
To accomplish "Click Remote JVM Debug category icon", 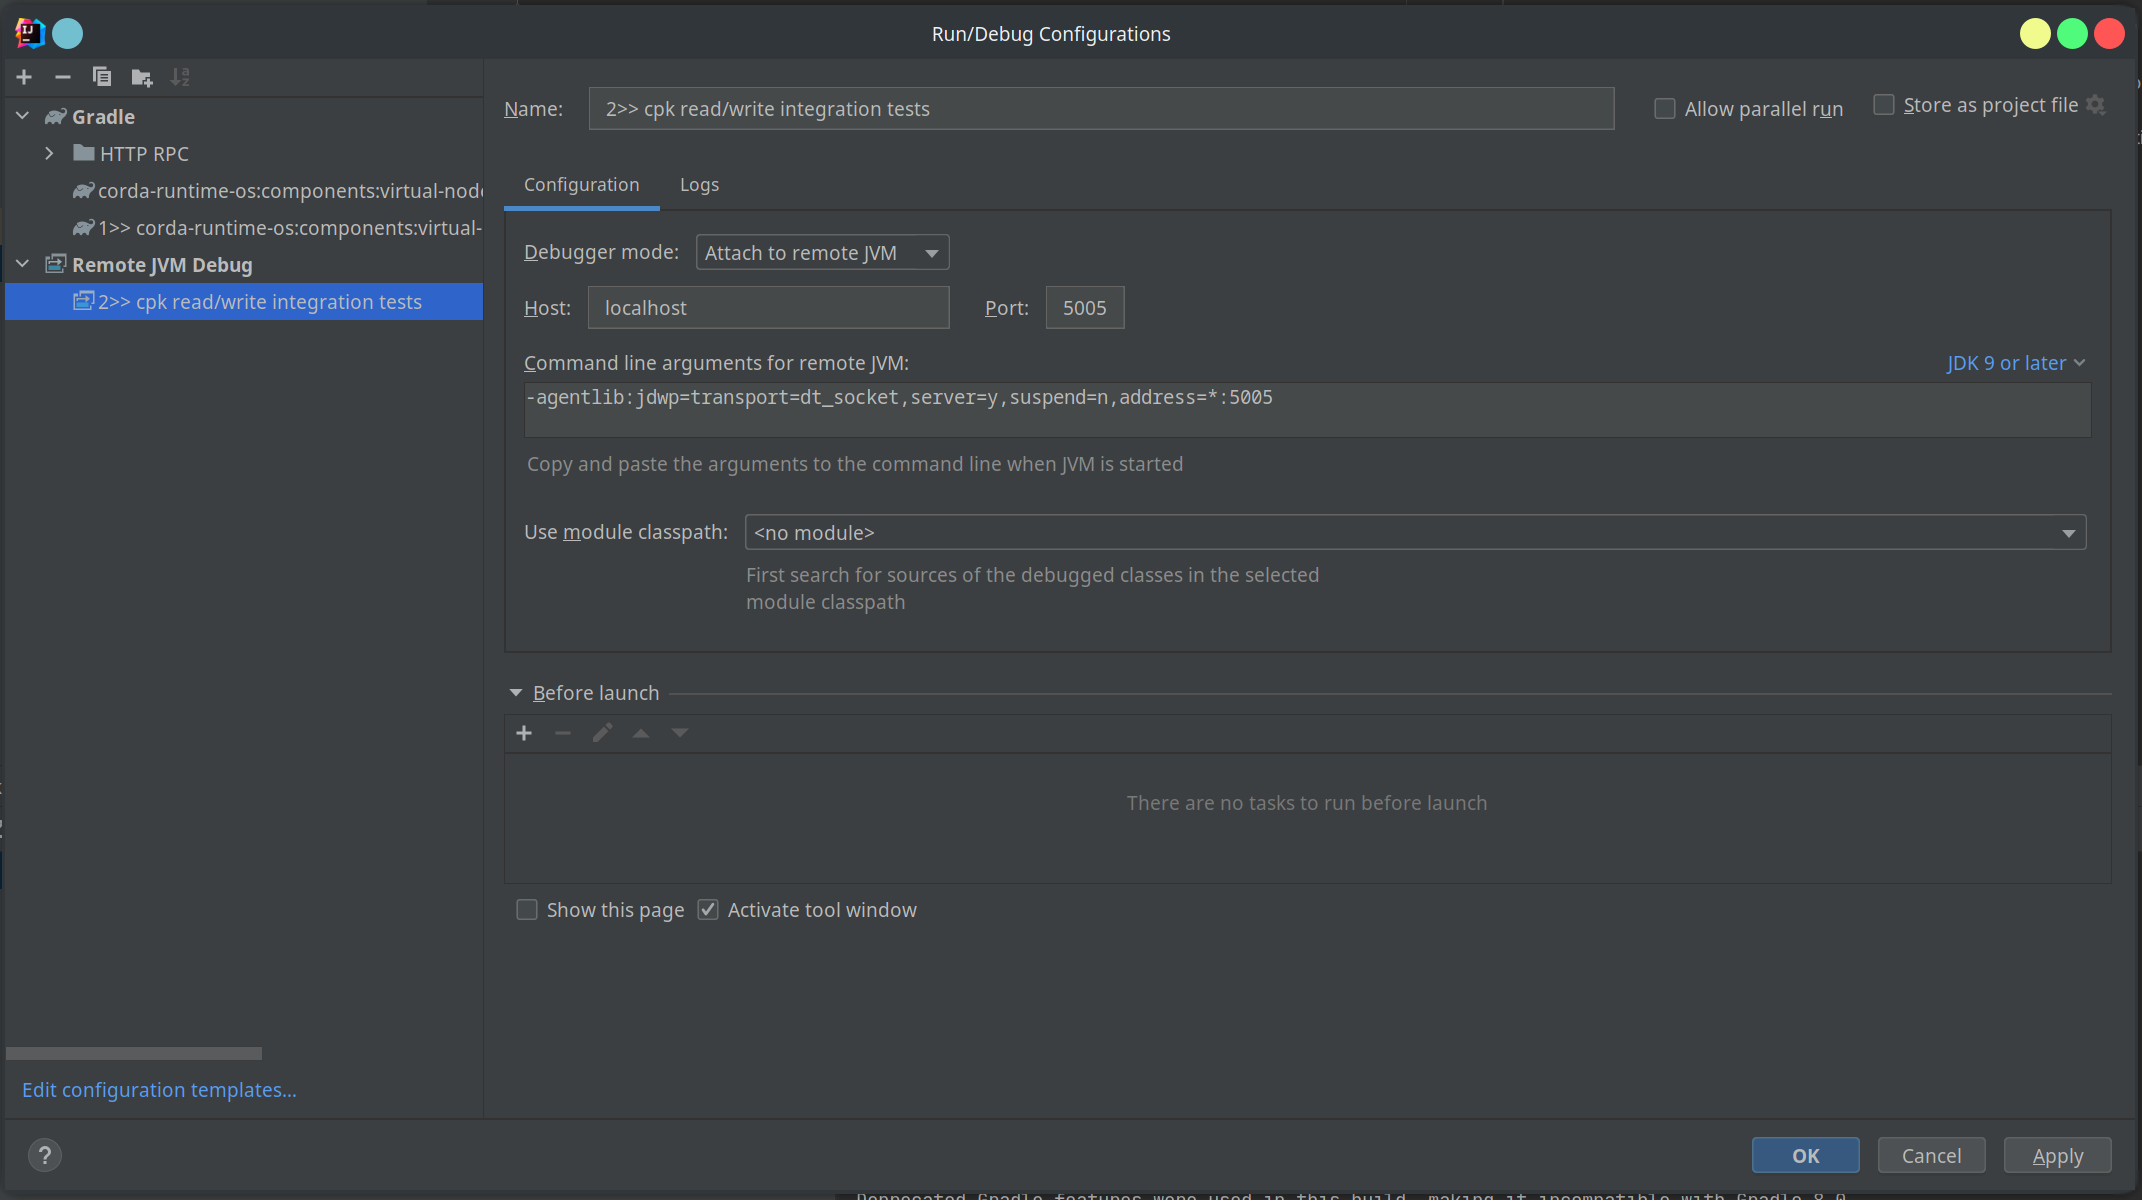I will [56, 264].
